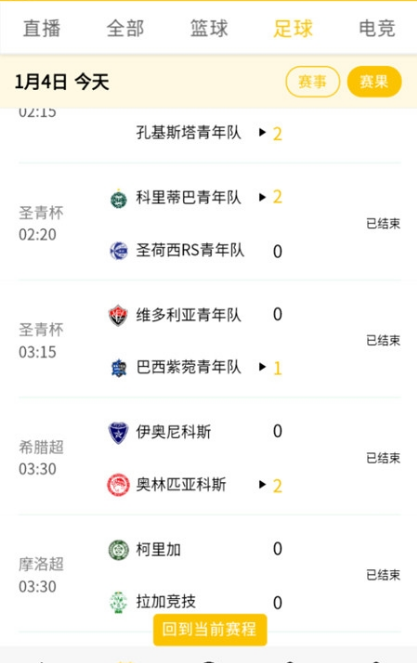
Task: Click 已结束 status of 希腊超 match
Action: [383, 458]
